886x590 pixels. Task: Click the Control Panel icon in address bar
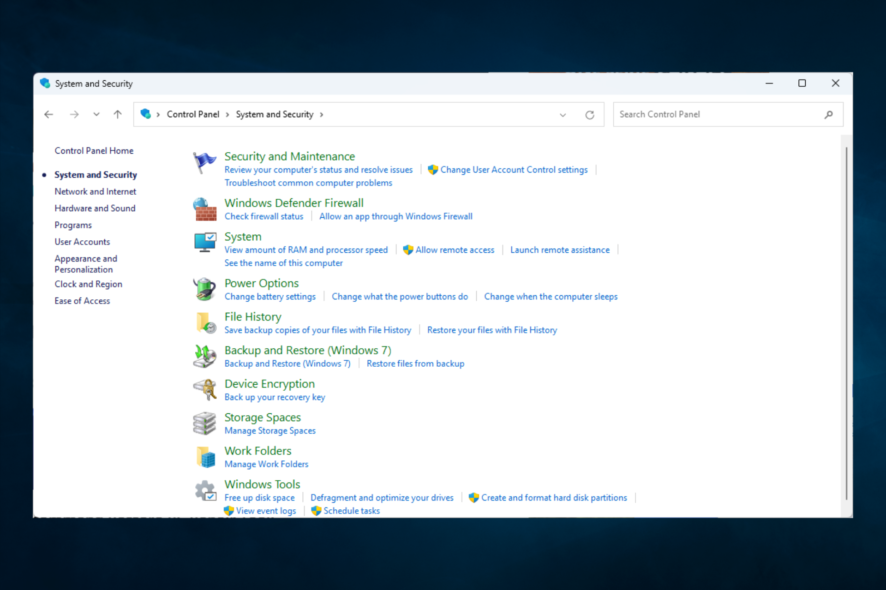coord(146,114)
